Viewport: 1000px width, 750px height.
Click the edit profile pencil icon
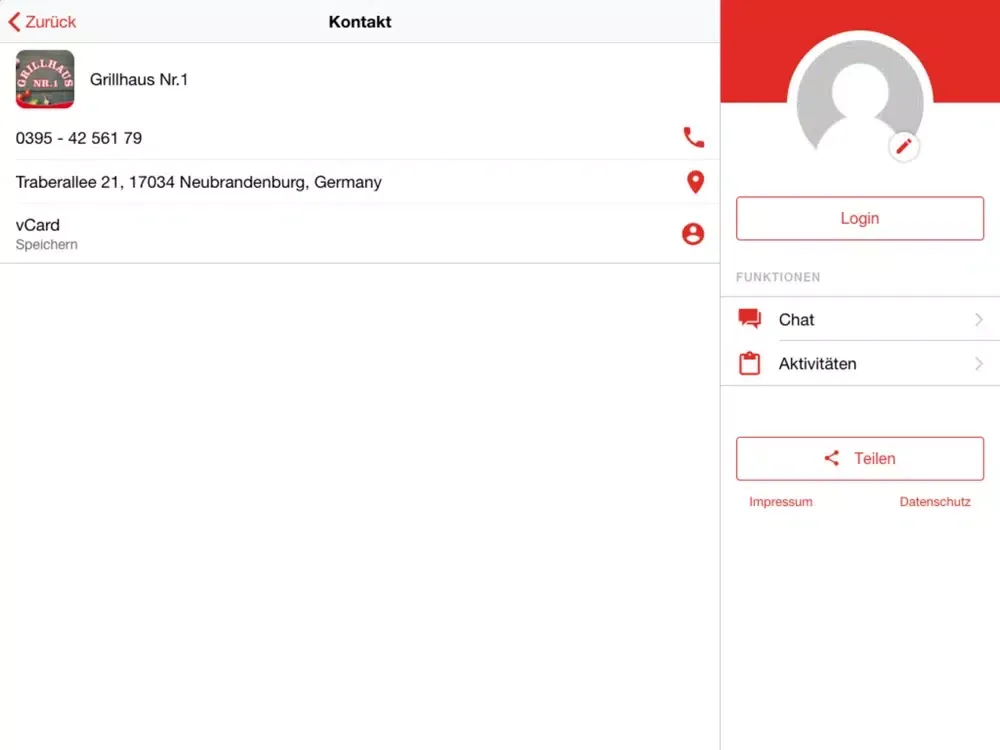pos(903,147)
